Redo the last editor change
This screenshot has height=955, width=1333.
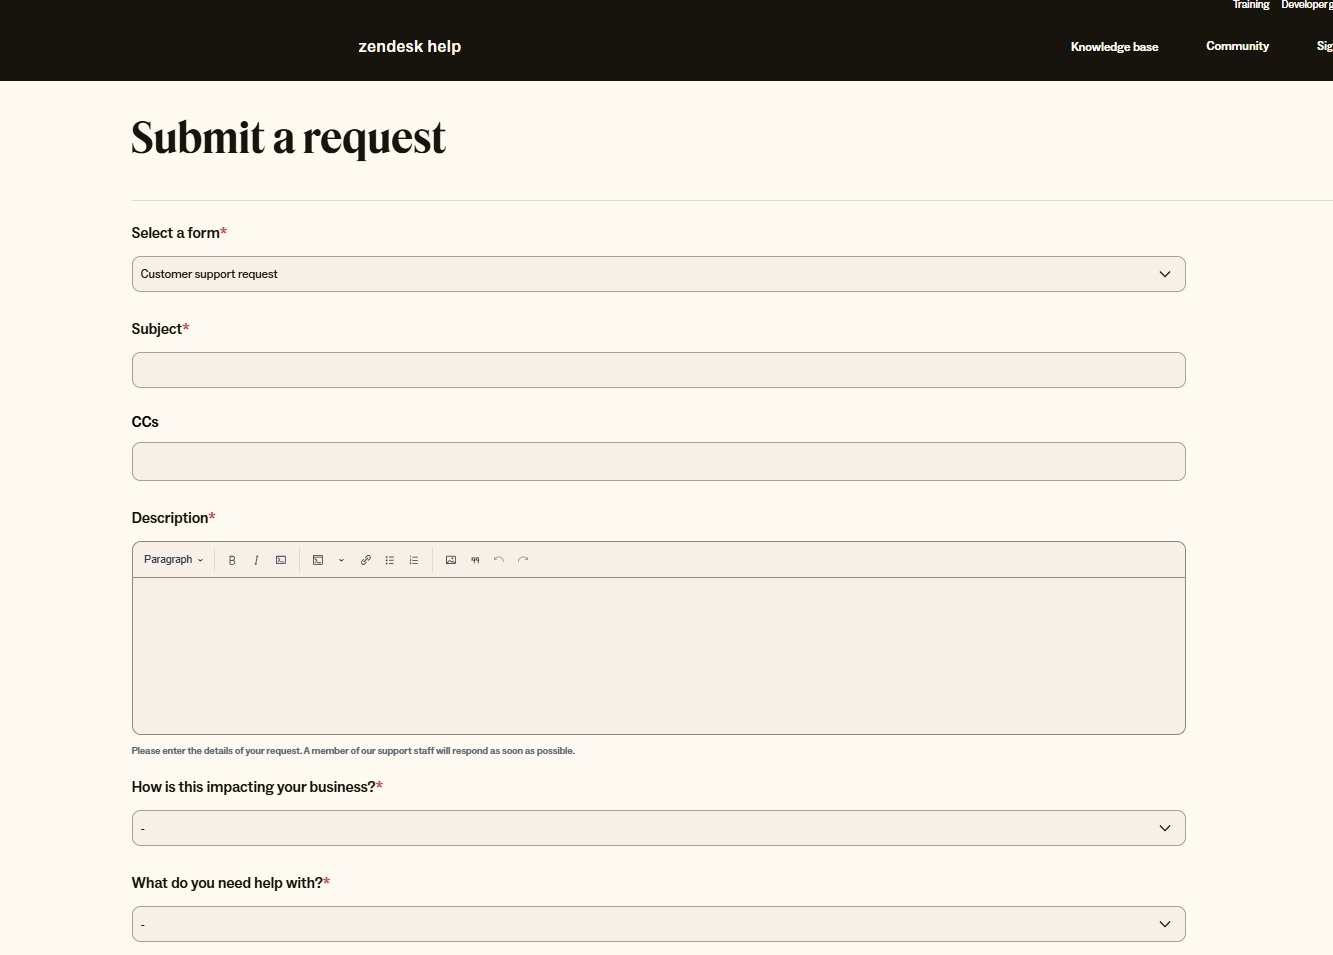pos(522,559)
